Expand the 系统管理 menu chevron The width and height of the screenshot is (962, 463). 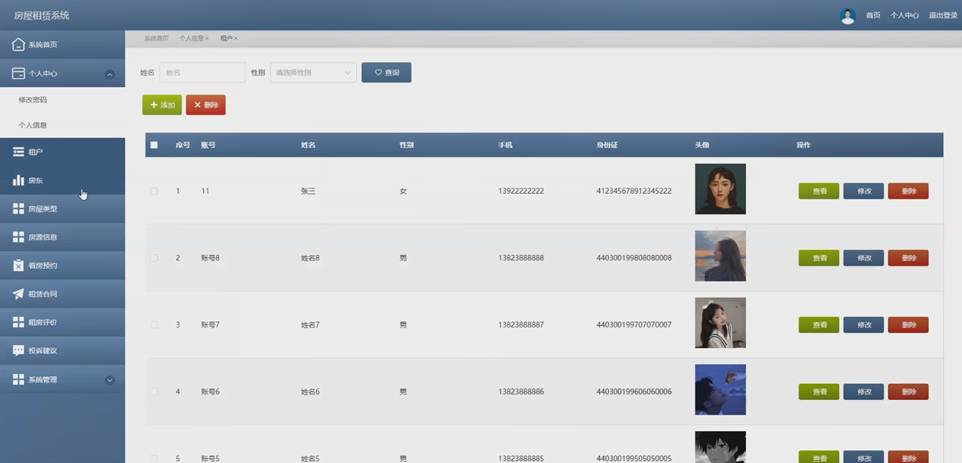pos(110,380)
